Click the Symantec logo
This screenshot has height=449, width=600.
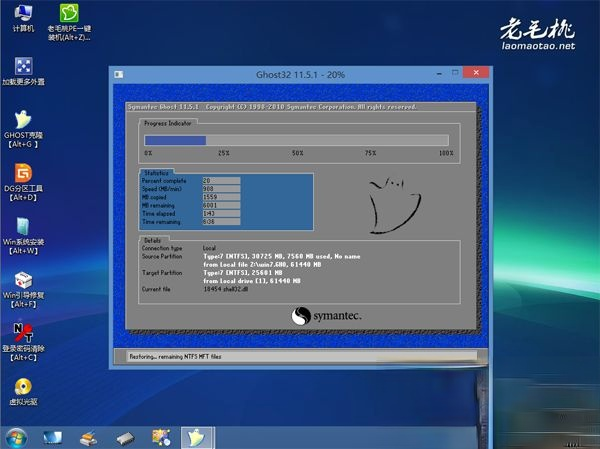point(326,316)
